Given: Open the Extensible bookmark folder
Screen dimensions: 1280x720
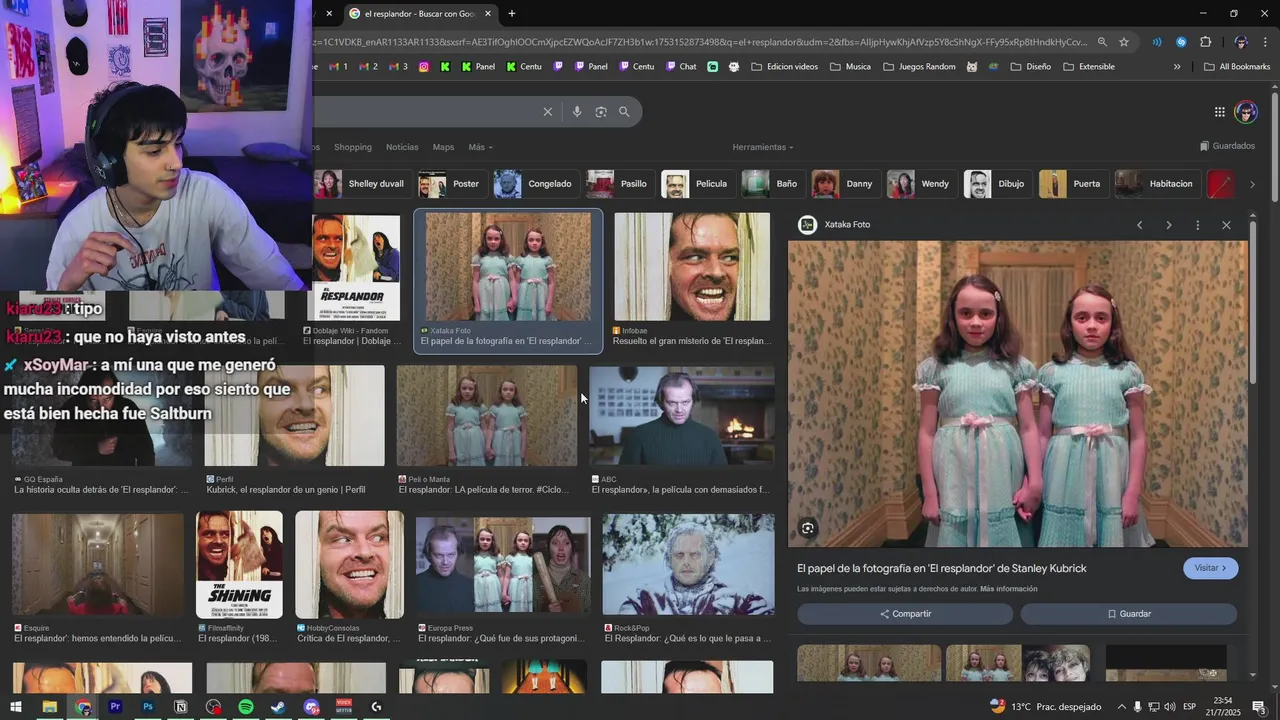Looking at the screenshot, I should click(1089, 67).
